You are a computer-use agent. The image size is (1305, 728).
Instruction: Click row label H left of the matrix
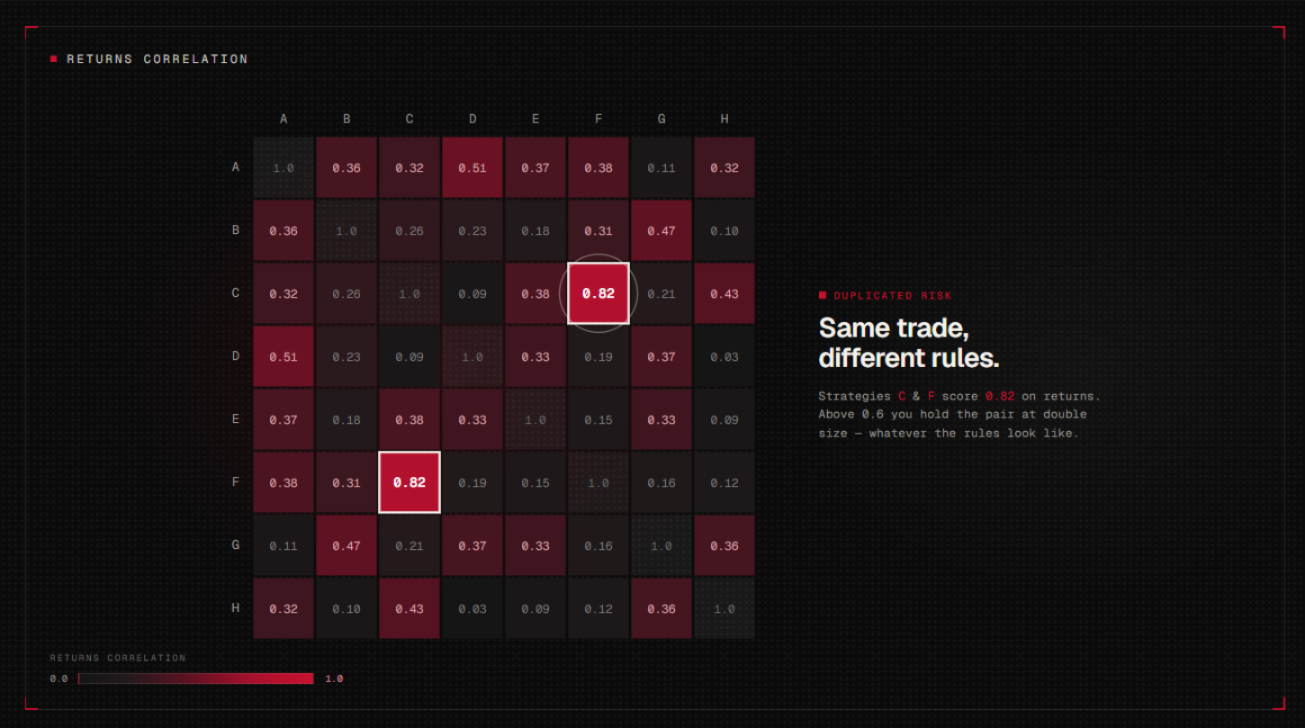click(x=236, y=608)
